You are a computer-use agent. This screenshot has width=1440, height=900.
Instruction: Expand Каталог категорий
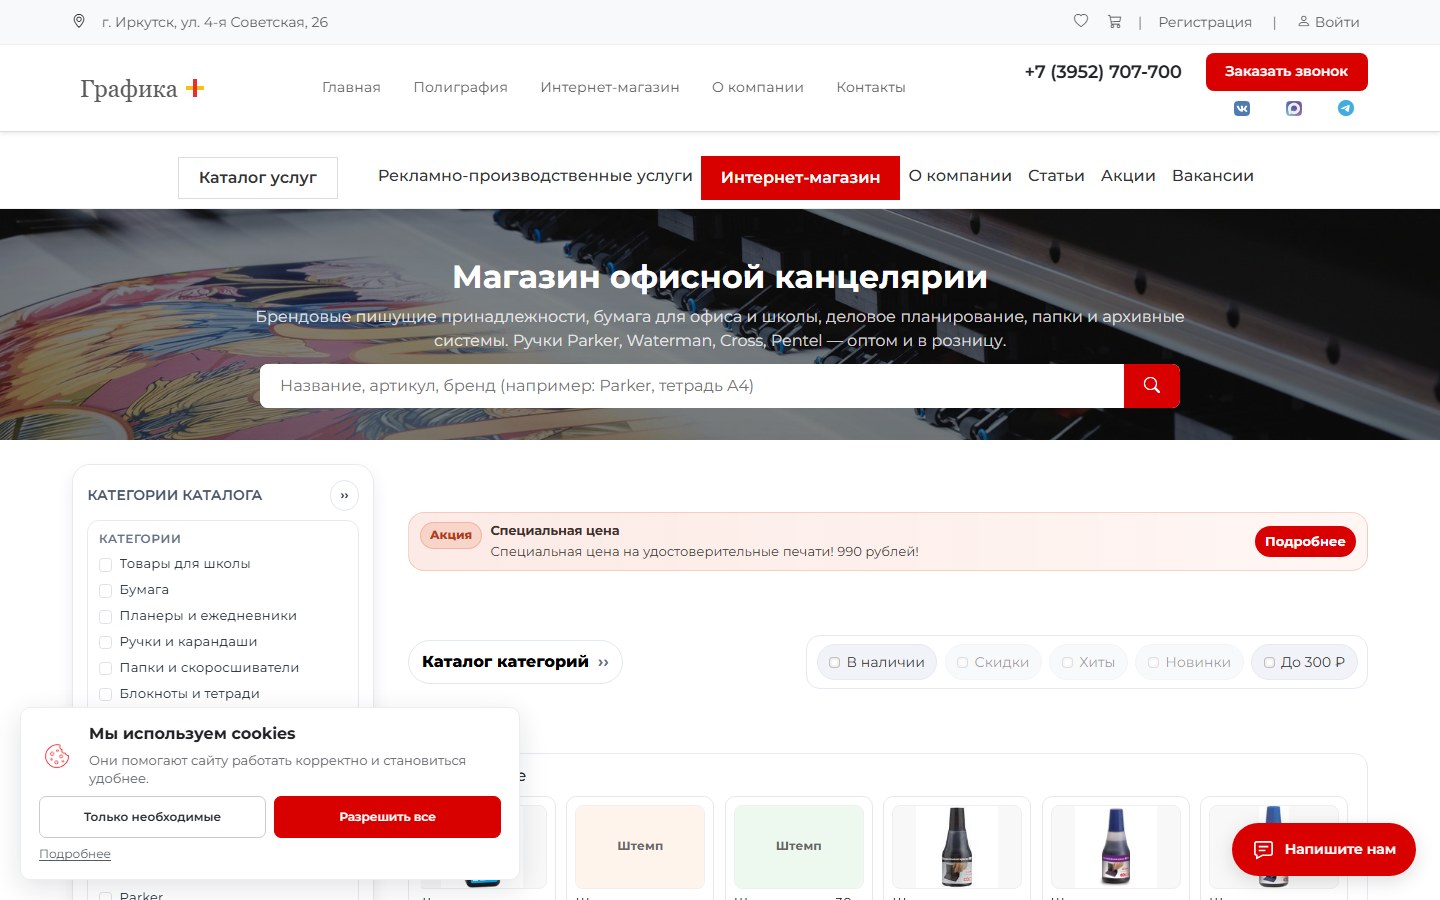(515, 662)
